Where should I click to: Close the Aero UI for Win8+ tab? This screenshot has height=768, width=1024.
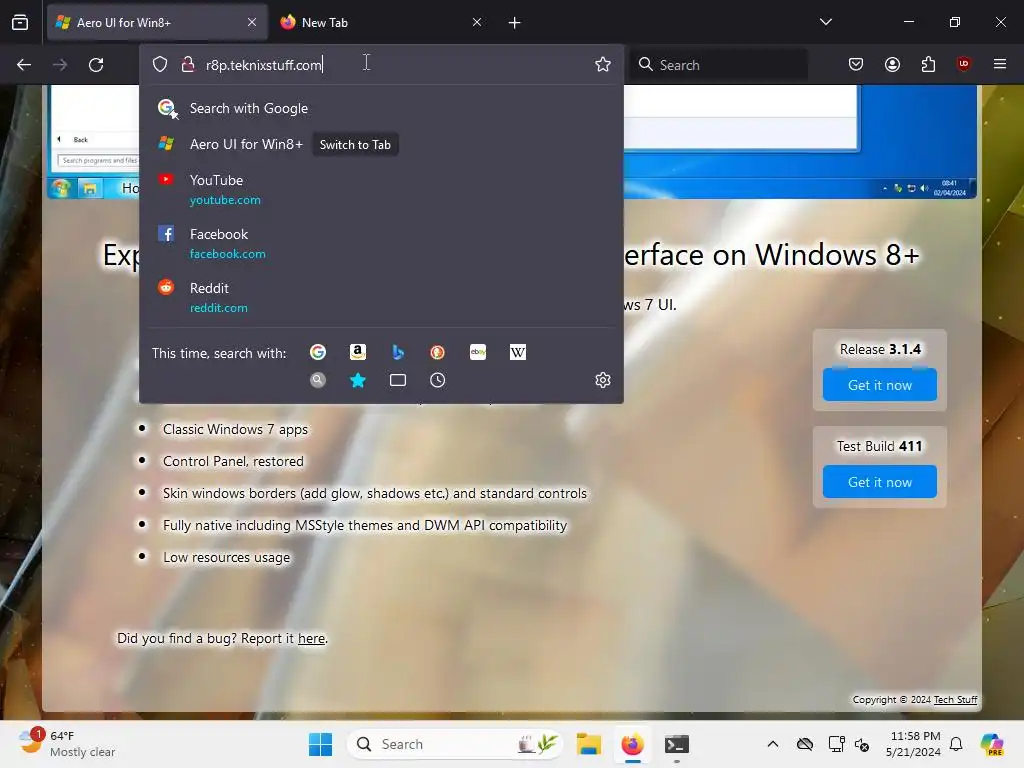pos(252,22)
